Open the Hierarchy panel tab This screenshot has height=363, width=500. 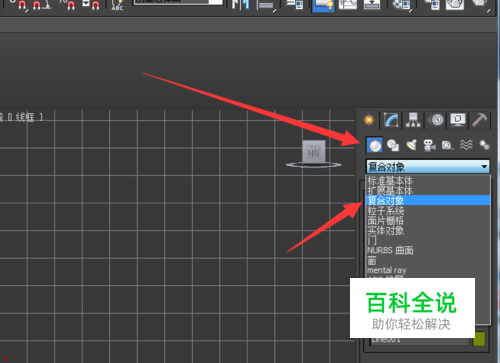[x=413, y=120]
